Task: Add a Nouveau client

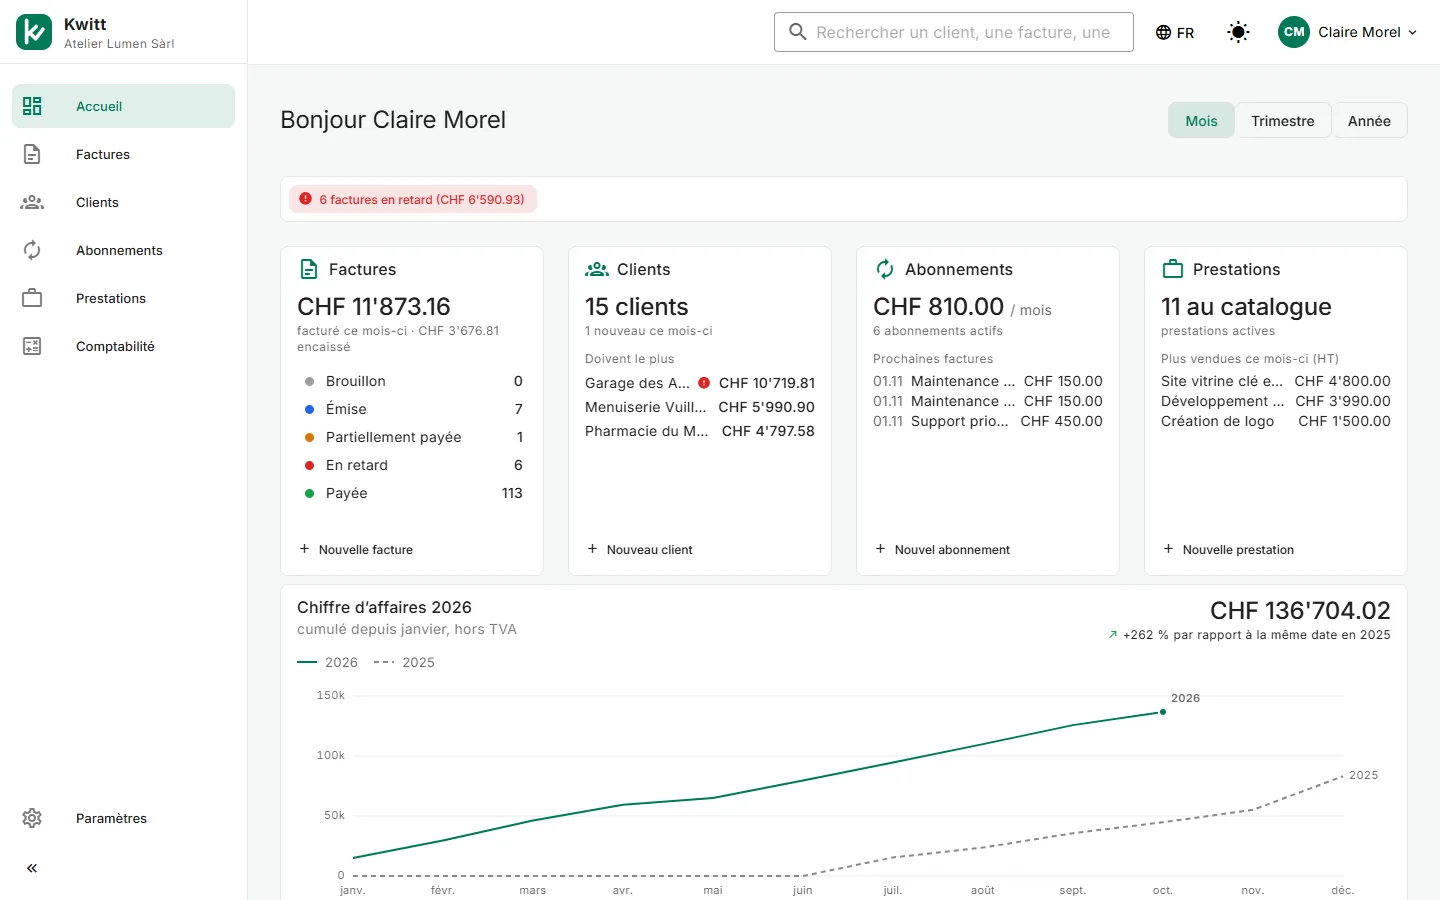Action: [x=640, y=549]
